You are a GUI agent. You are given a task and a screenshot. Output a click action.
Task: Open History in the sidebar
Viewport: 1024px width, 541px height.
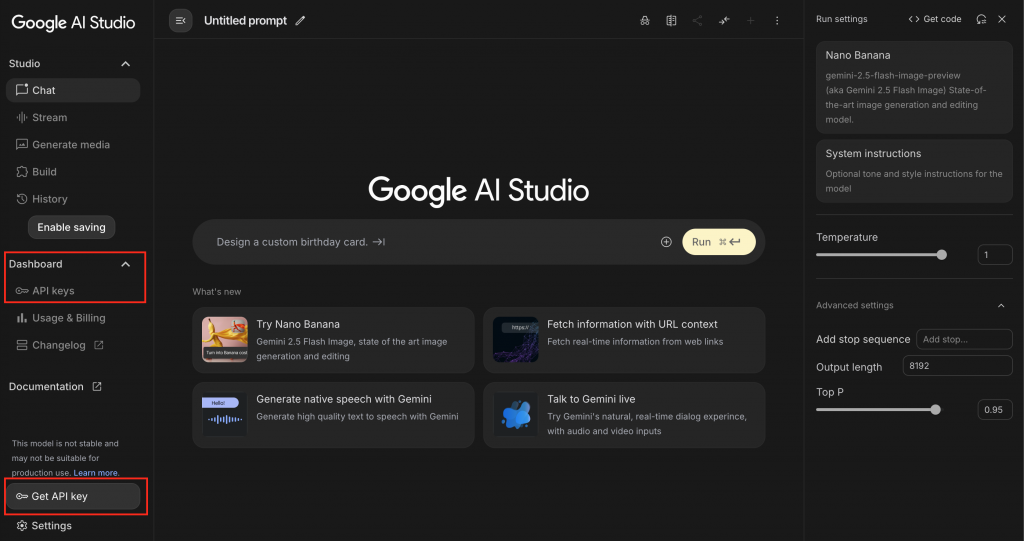pos(73,199)
